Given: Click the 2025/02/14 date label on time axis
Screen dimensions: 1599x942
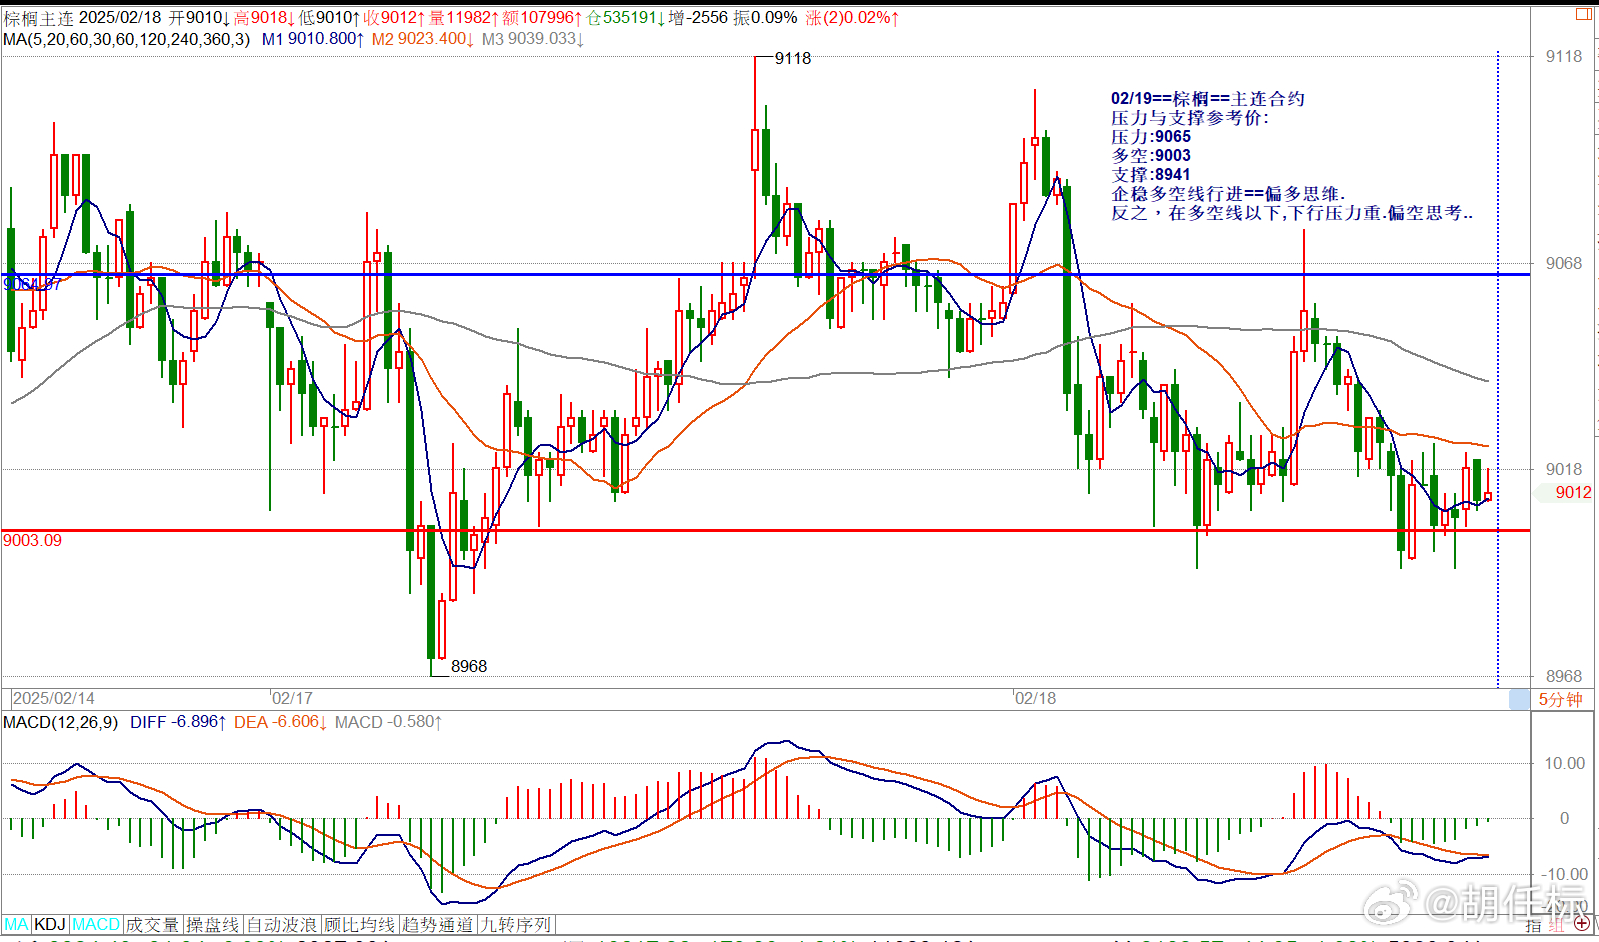Looking at the screenshot, I should pyautogui.click(x=54, y=699).
